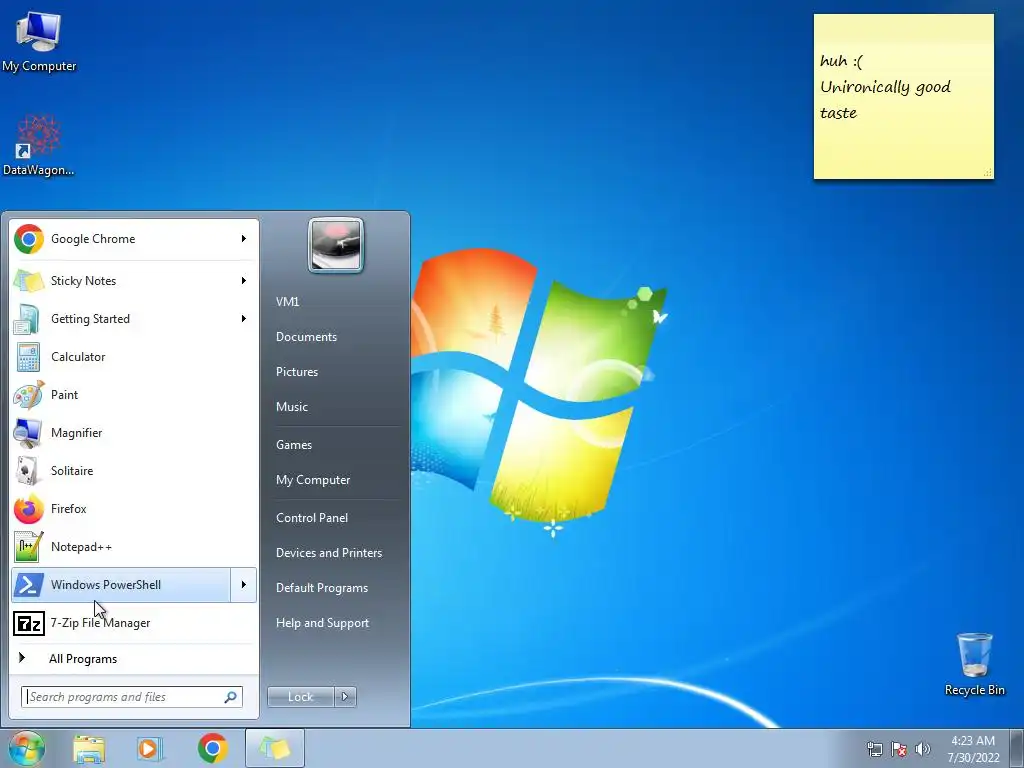Image resolution: width=1024 pixels, height=768 pixels.
Task: Click the "Paint" label text
Action: point(64,394)
